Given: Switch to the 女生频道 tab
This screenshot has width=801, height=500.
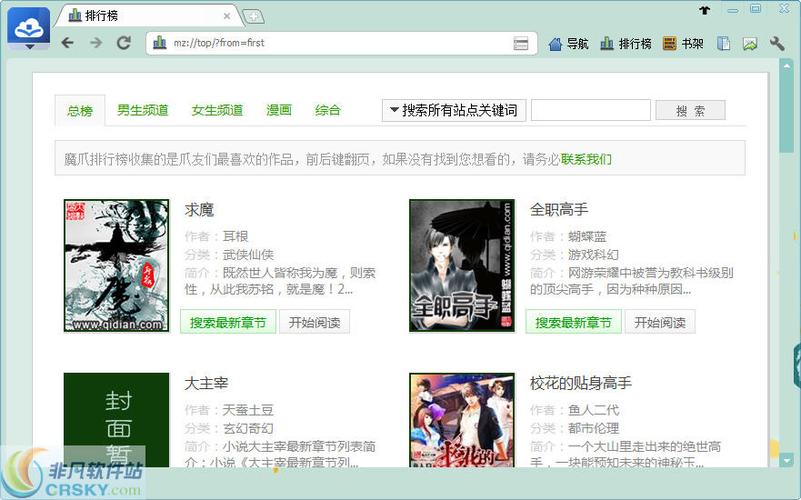Looking at the screenshot, I should pyautogui.click(x=217, y=110).
